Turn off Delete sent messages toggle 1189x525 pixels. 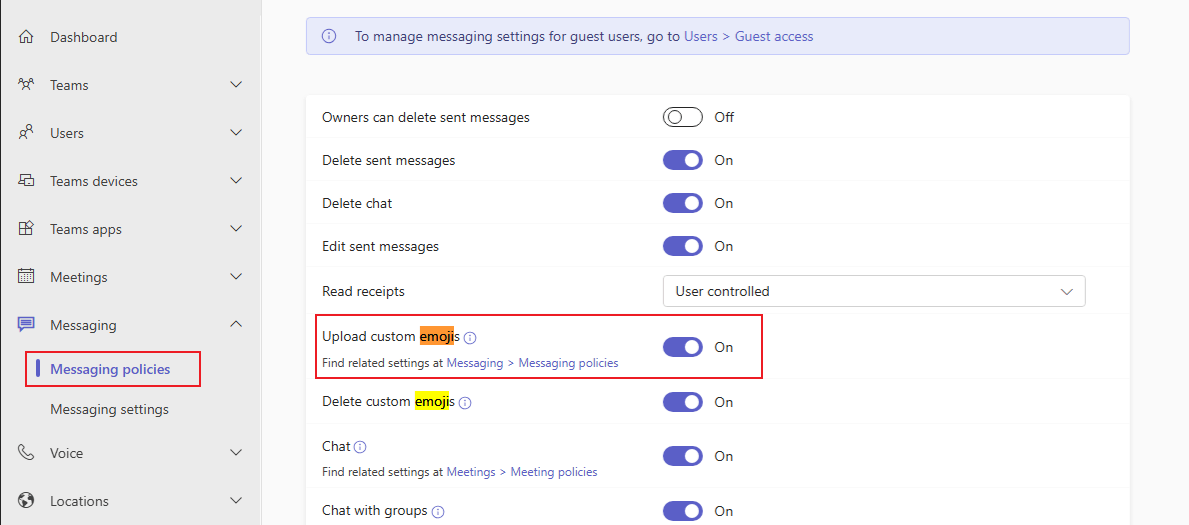(x=682, y=160)
